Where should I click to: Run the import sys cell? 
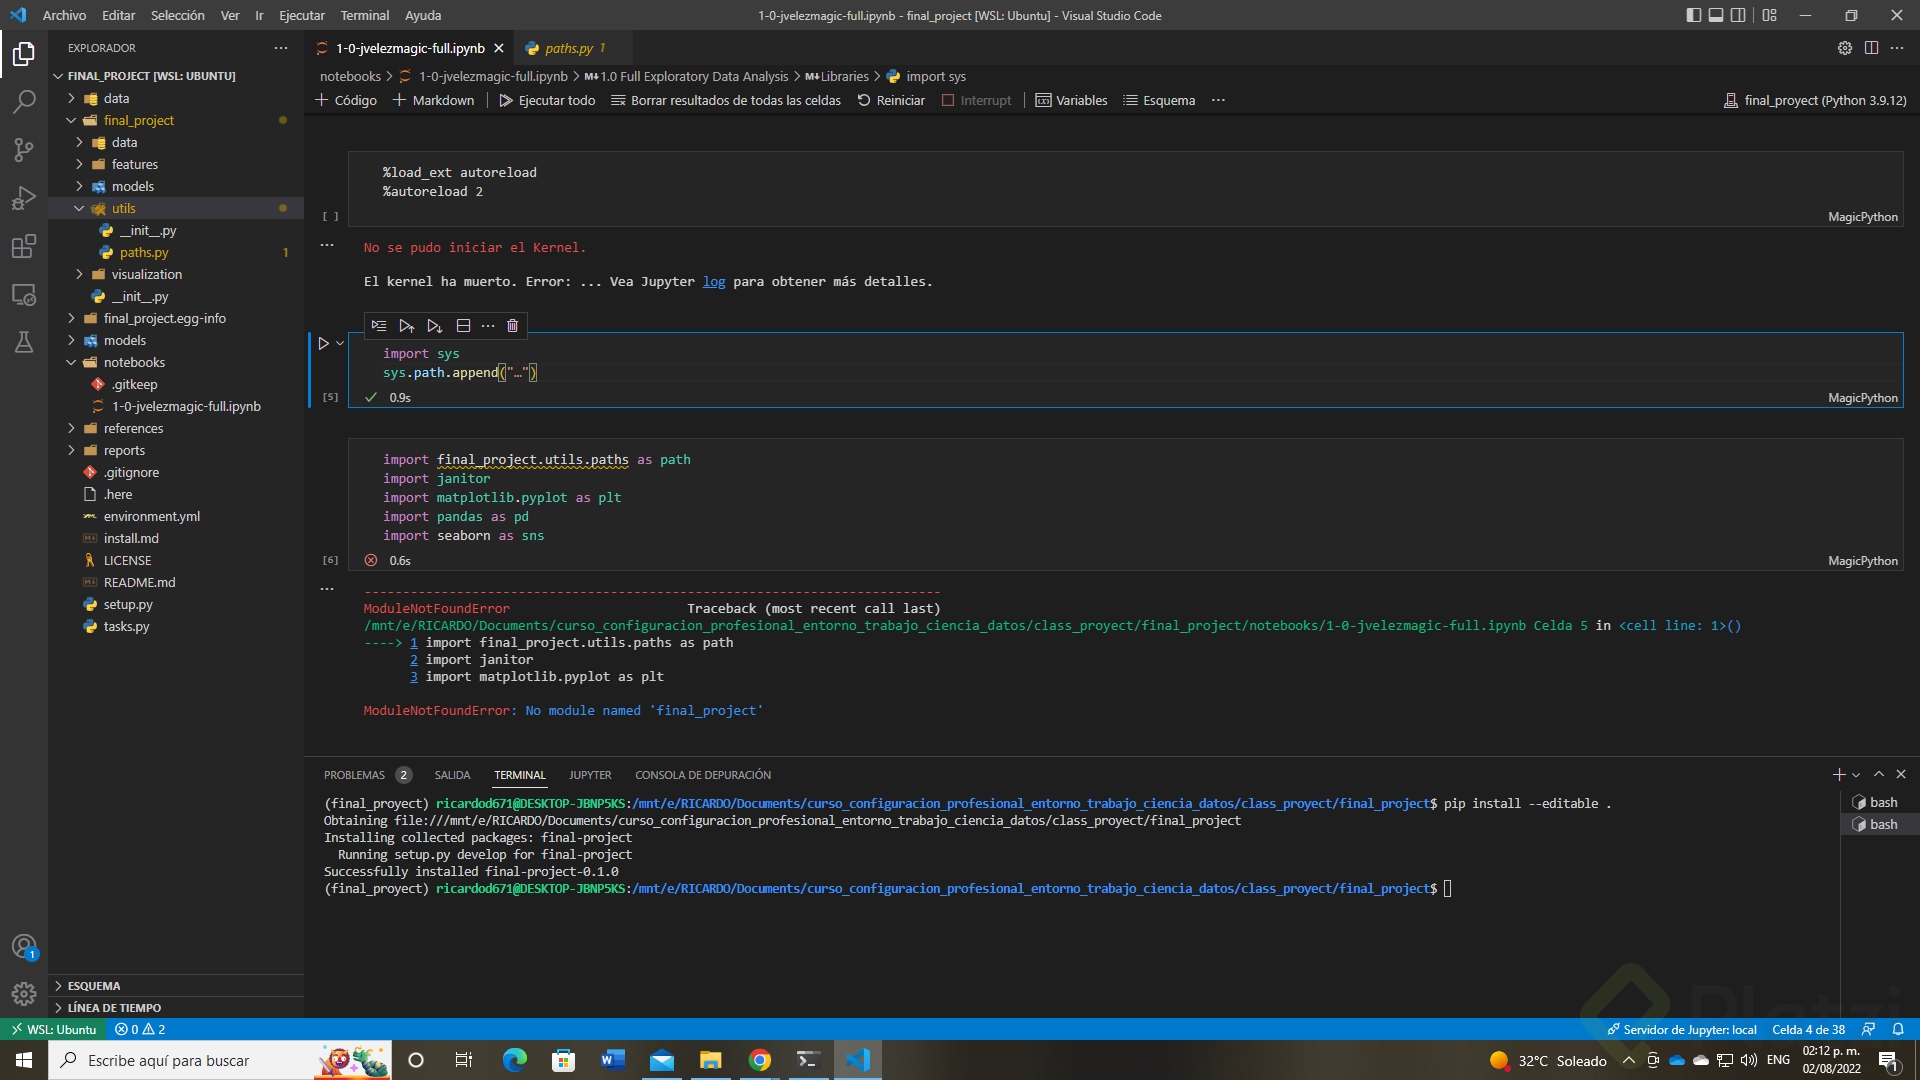click(323, 343)
